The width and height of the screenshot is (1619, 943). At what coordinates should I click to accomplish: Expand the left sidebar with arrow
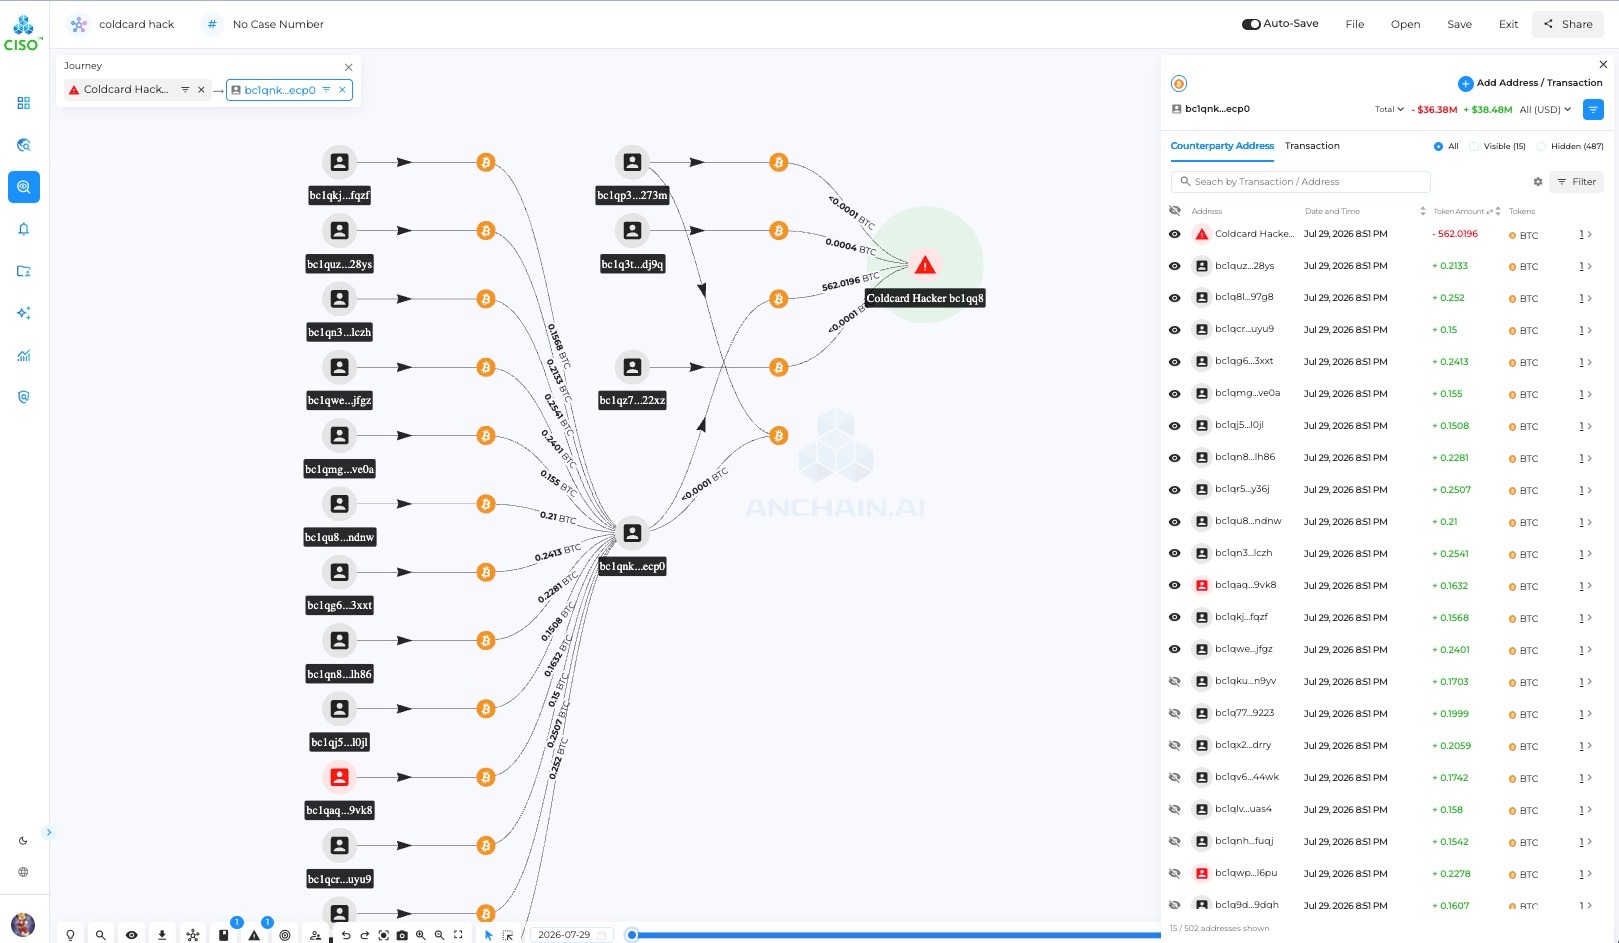pos(48,832)
